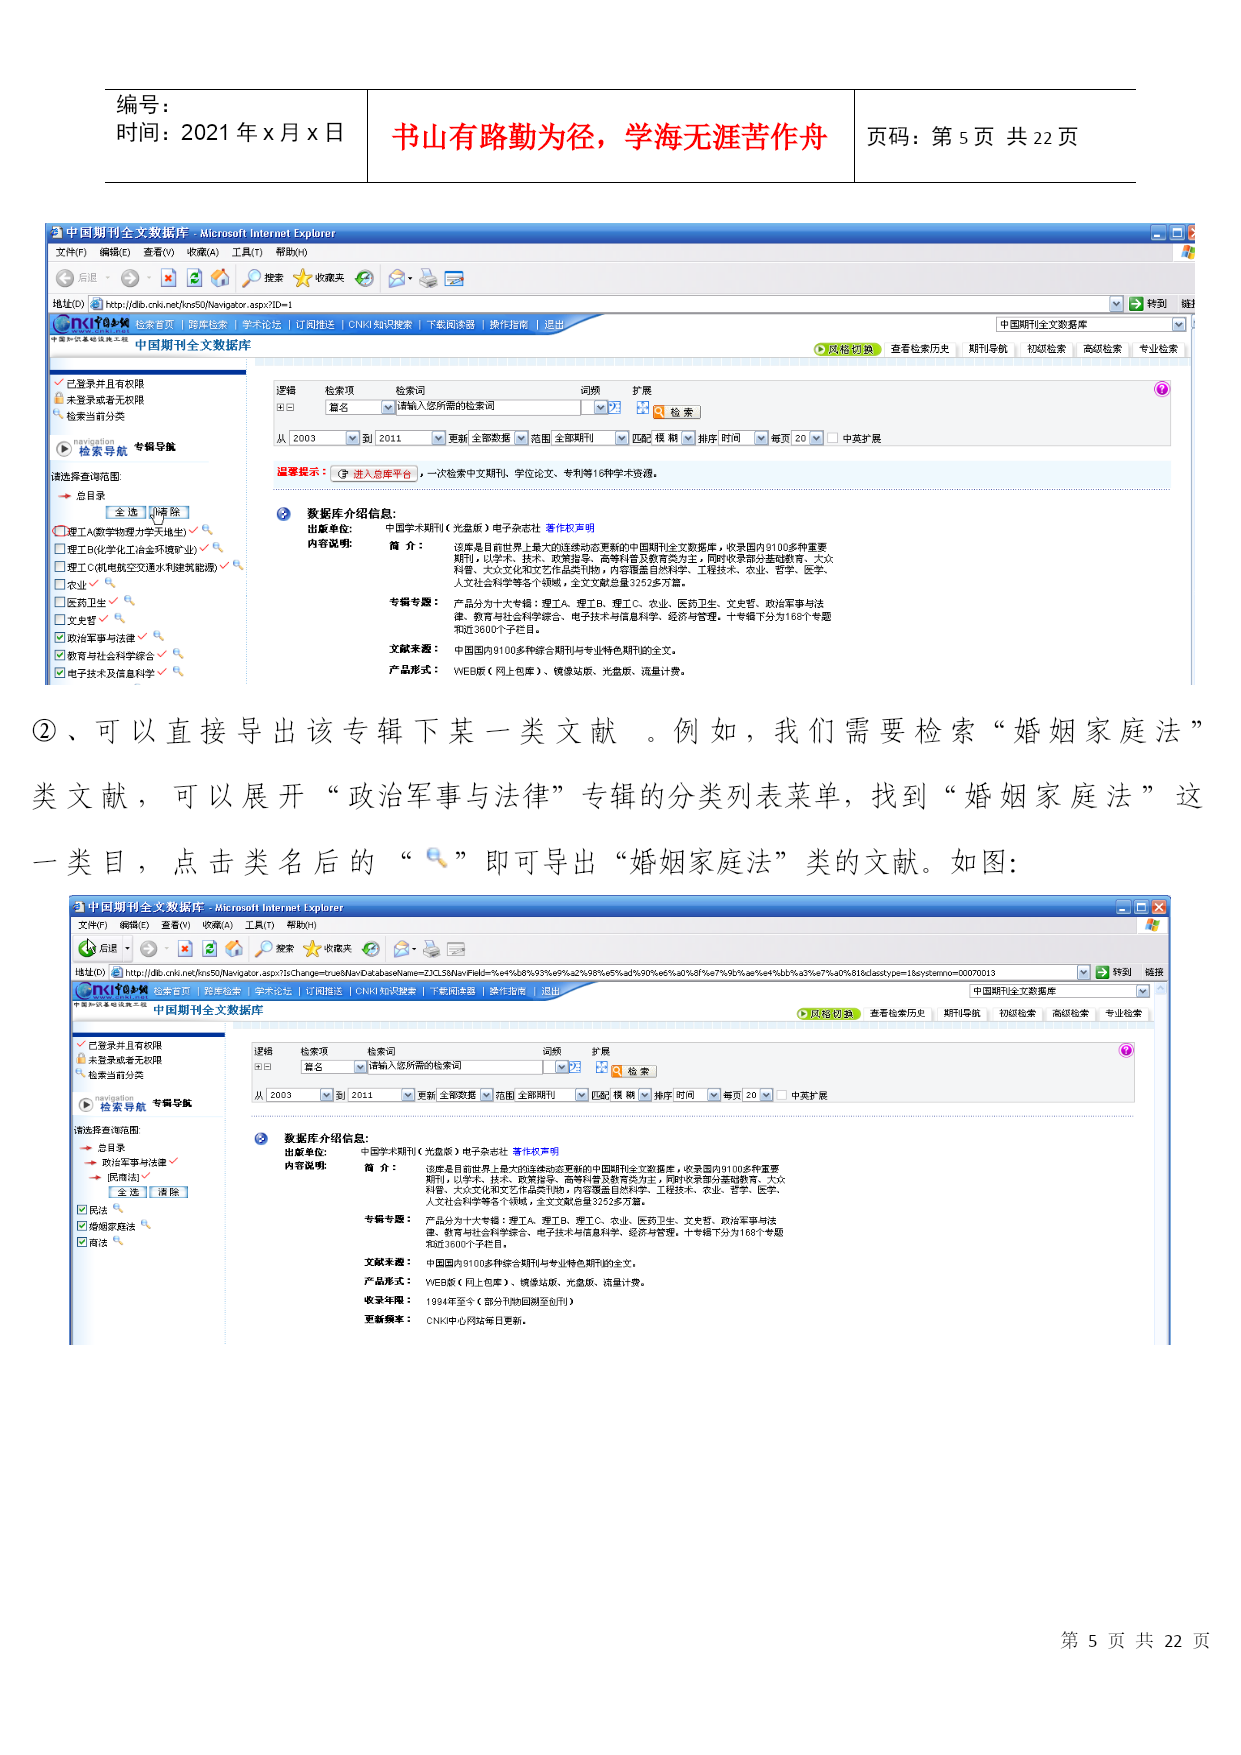Click the Print icon in the lower browser toolbar
The image size is (1241, 1755).
pyautogui.click(x=431, y=948)
